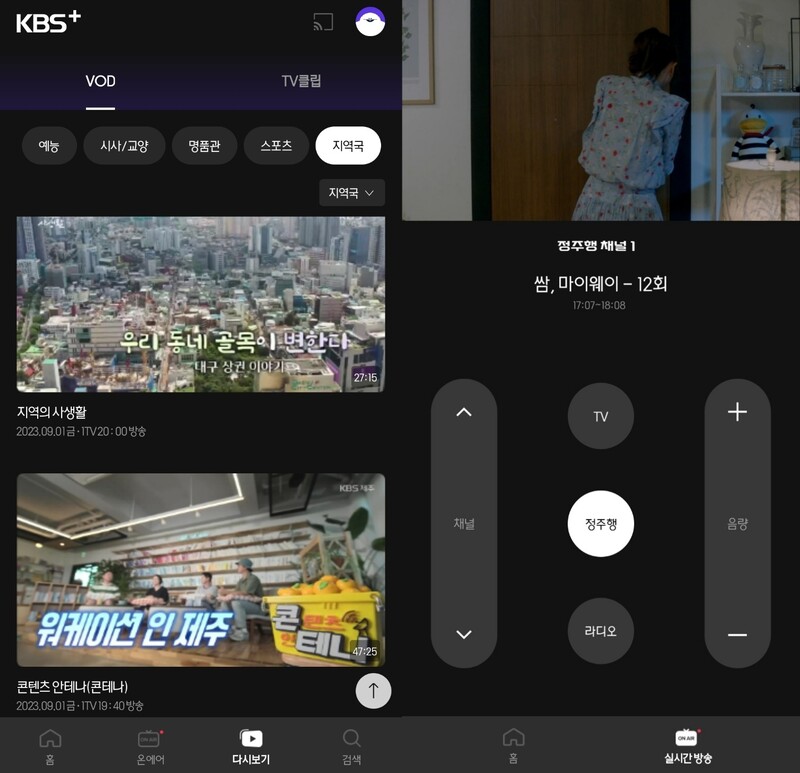Open the 지역국 region dropdown
800x773 pixels.
[x=350, y=194]
